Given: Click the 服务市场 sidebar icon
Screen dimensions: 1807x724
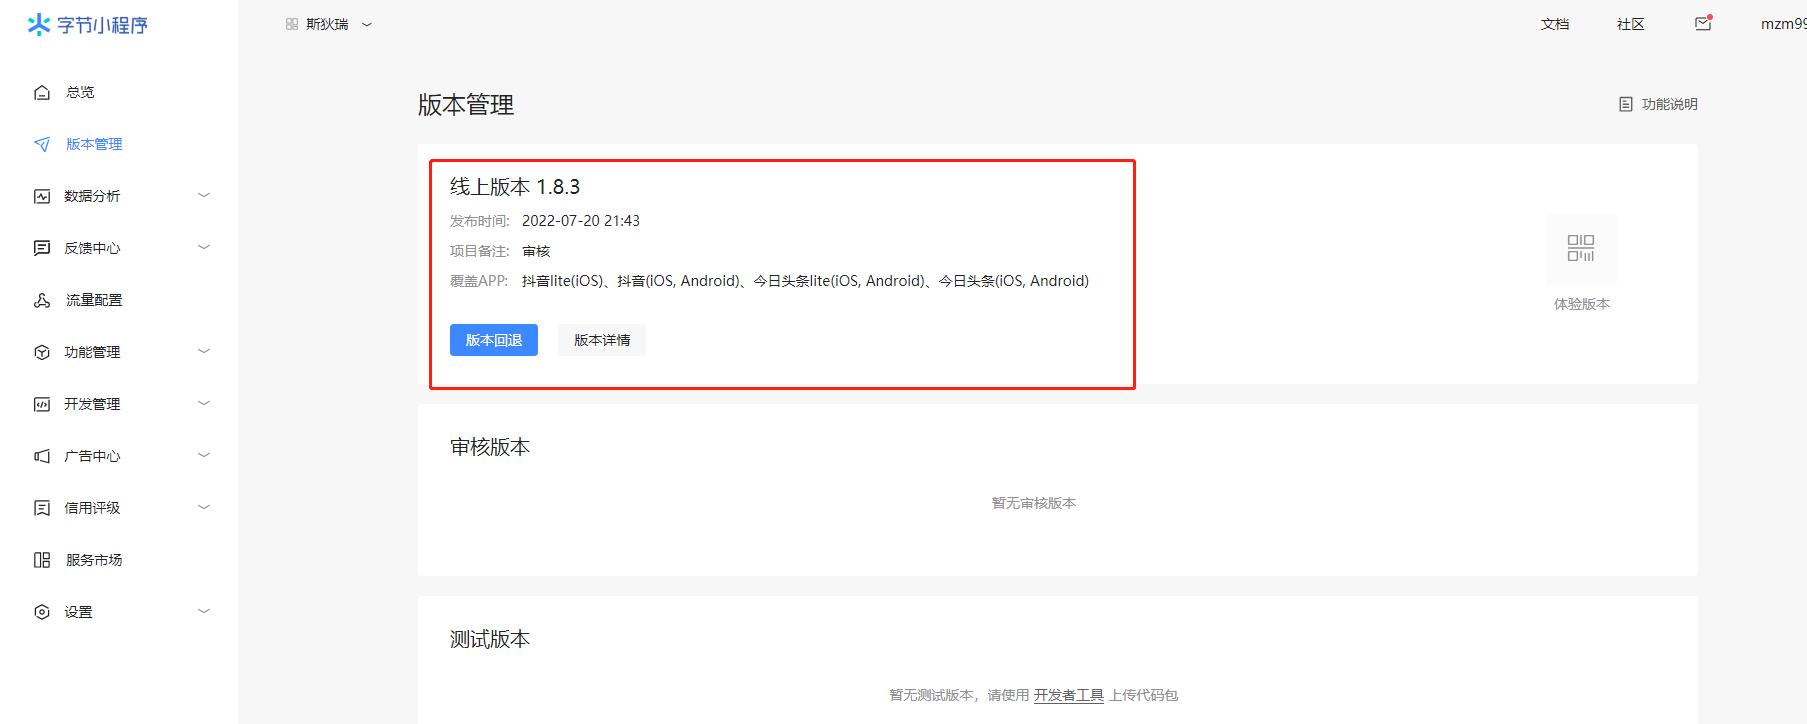Looking at the screenshot, I should [42, 560].
